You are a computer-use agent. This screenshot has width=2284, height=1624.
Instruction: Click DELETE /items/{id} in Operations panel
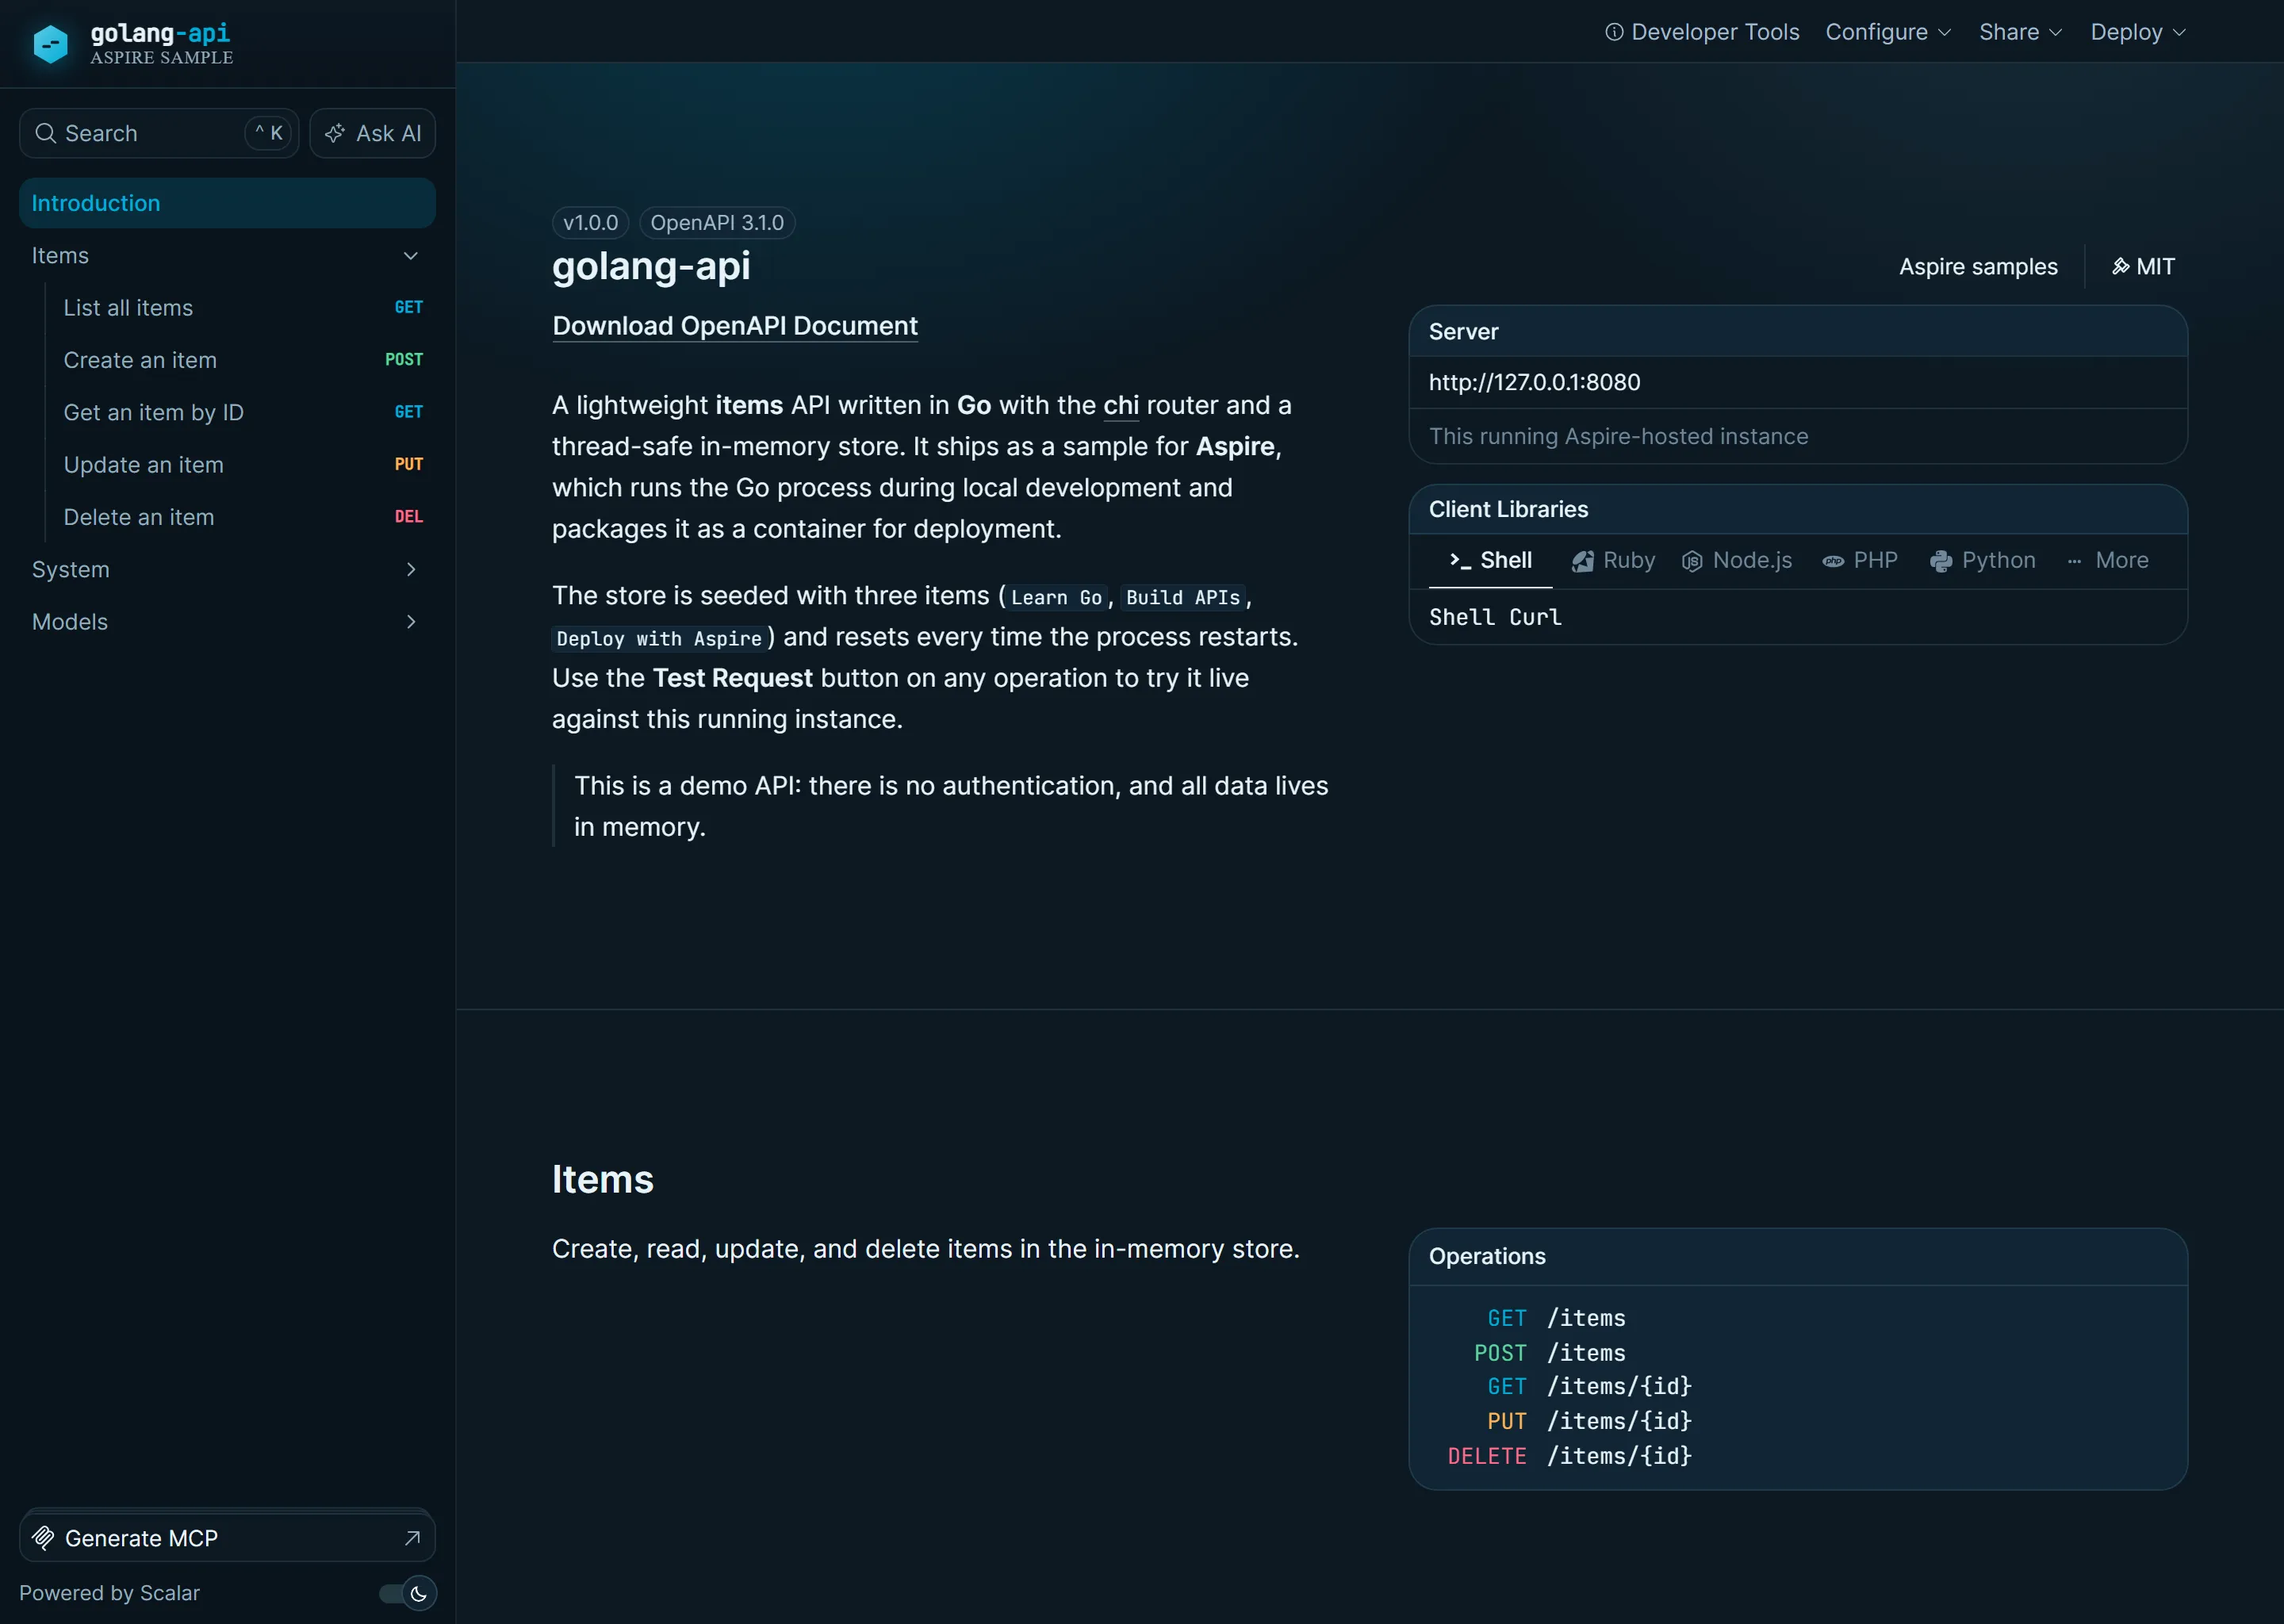[1569, 1456]
